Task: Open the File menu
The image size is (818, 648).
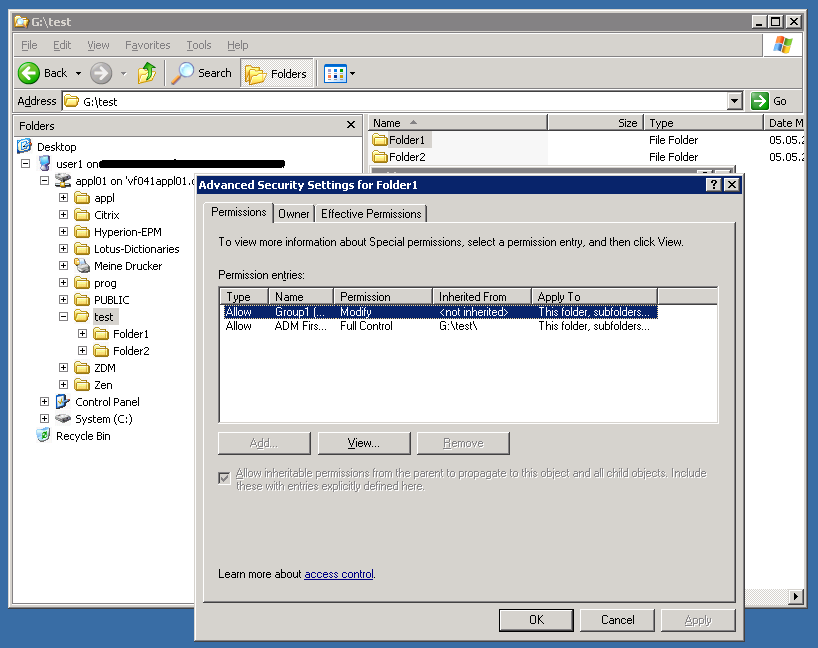Action: coord(29,45)
